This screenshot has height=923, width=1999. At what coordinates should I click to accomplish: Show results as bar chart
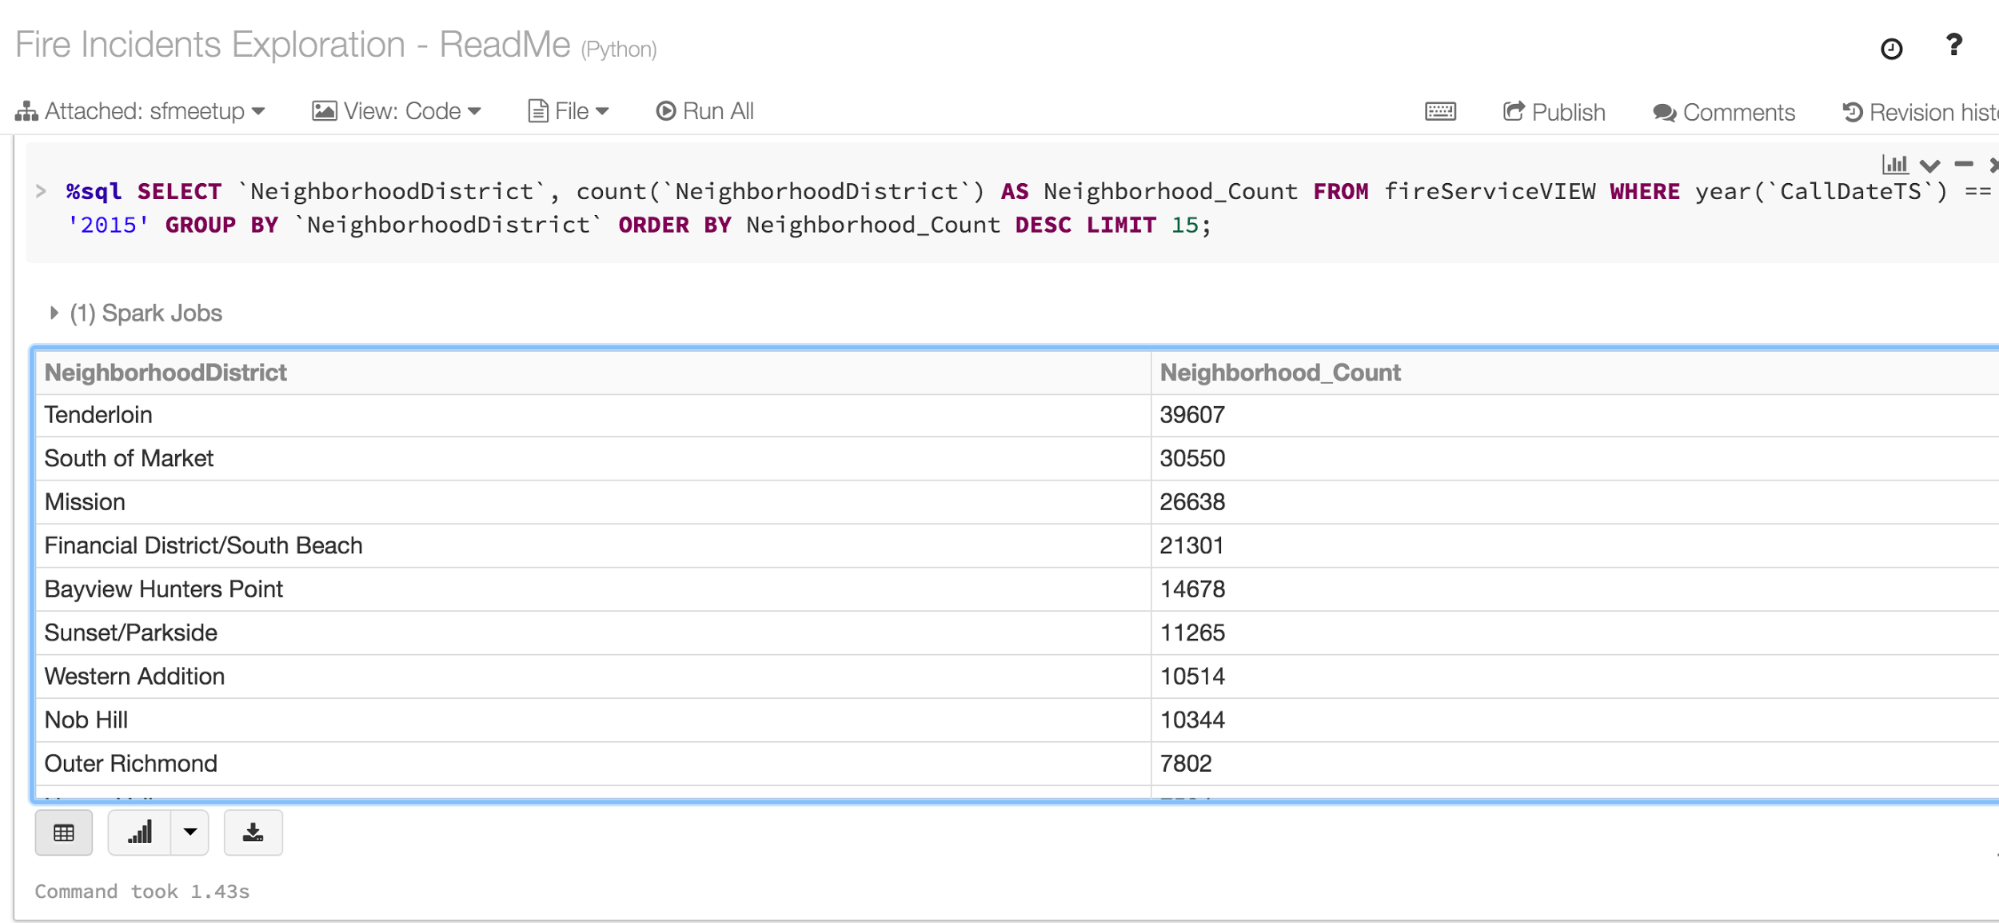[140, 833]
